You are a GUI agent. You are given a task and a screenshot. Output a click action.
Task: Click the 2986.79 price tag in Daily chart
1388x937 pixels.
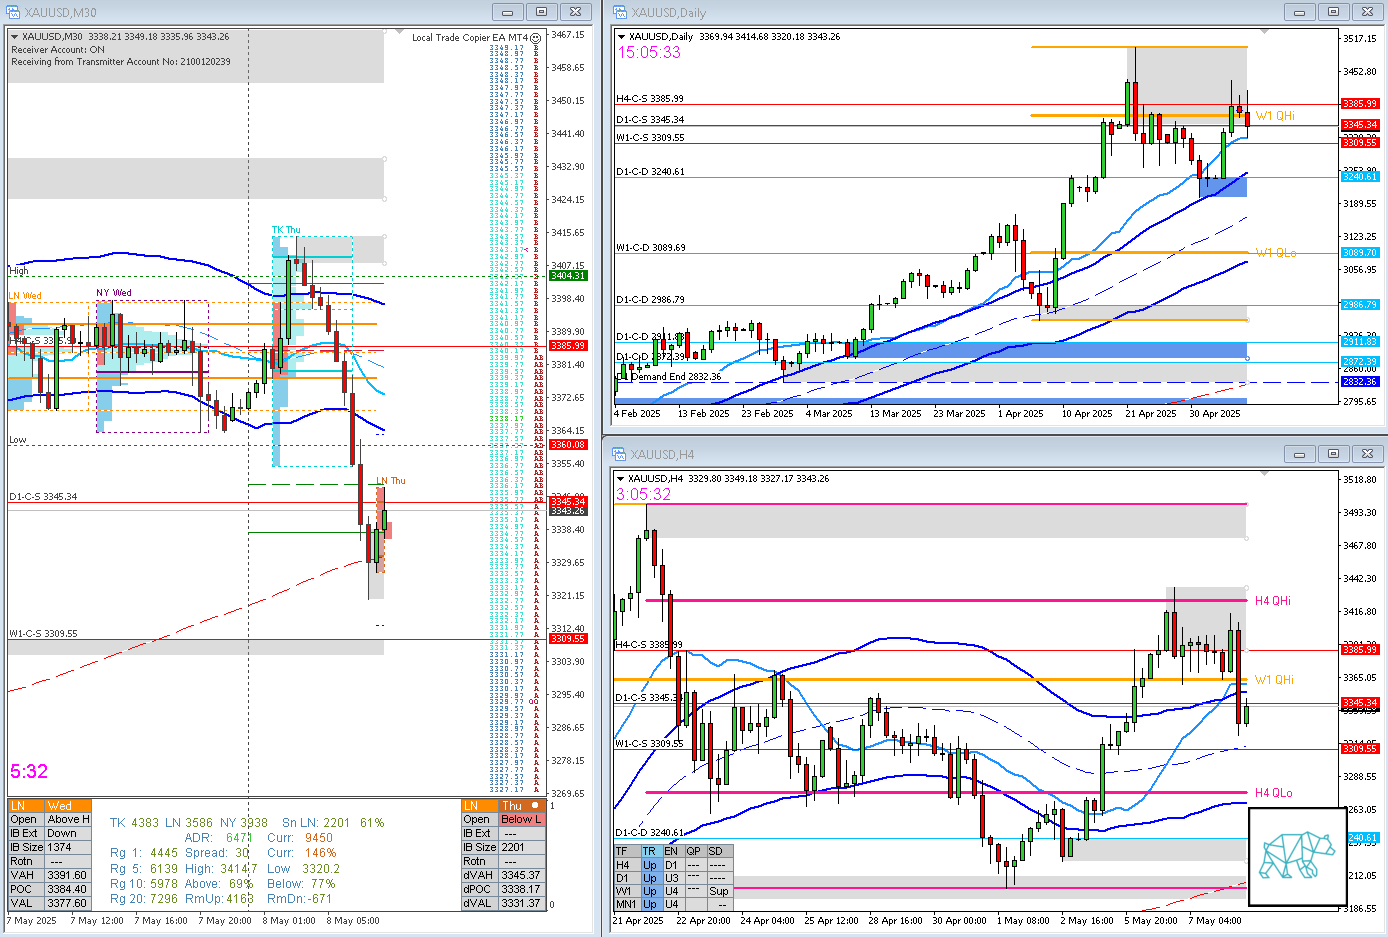1359,305
